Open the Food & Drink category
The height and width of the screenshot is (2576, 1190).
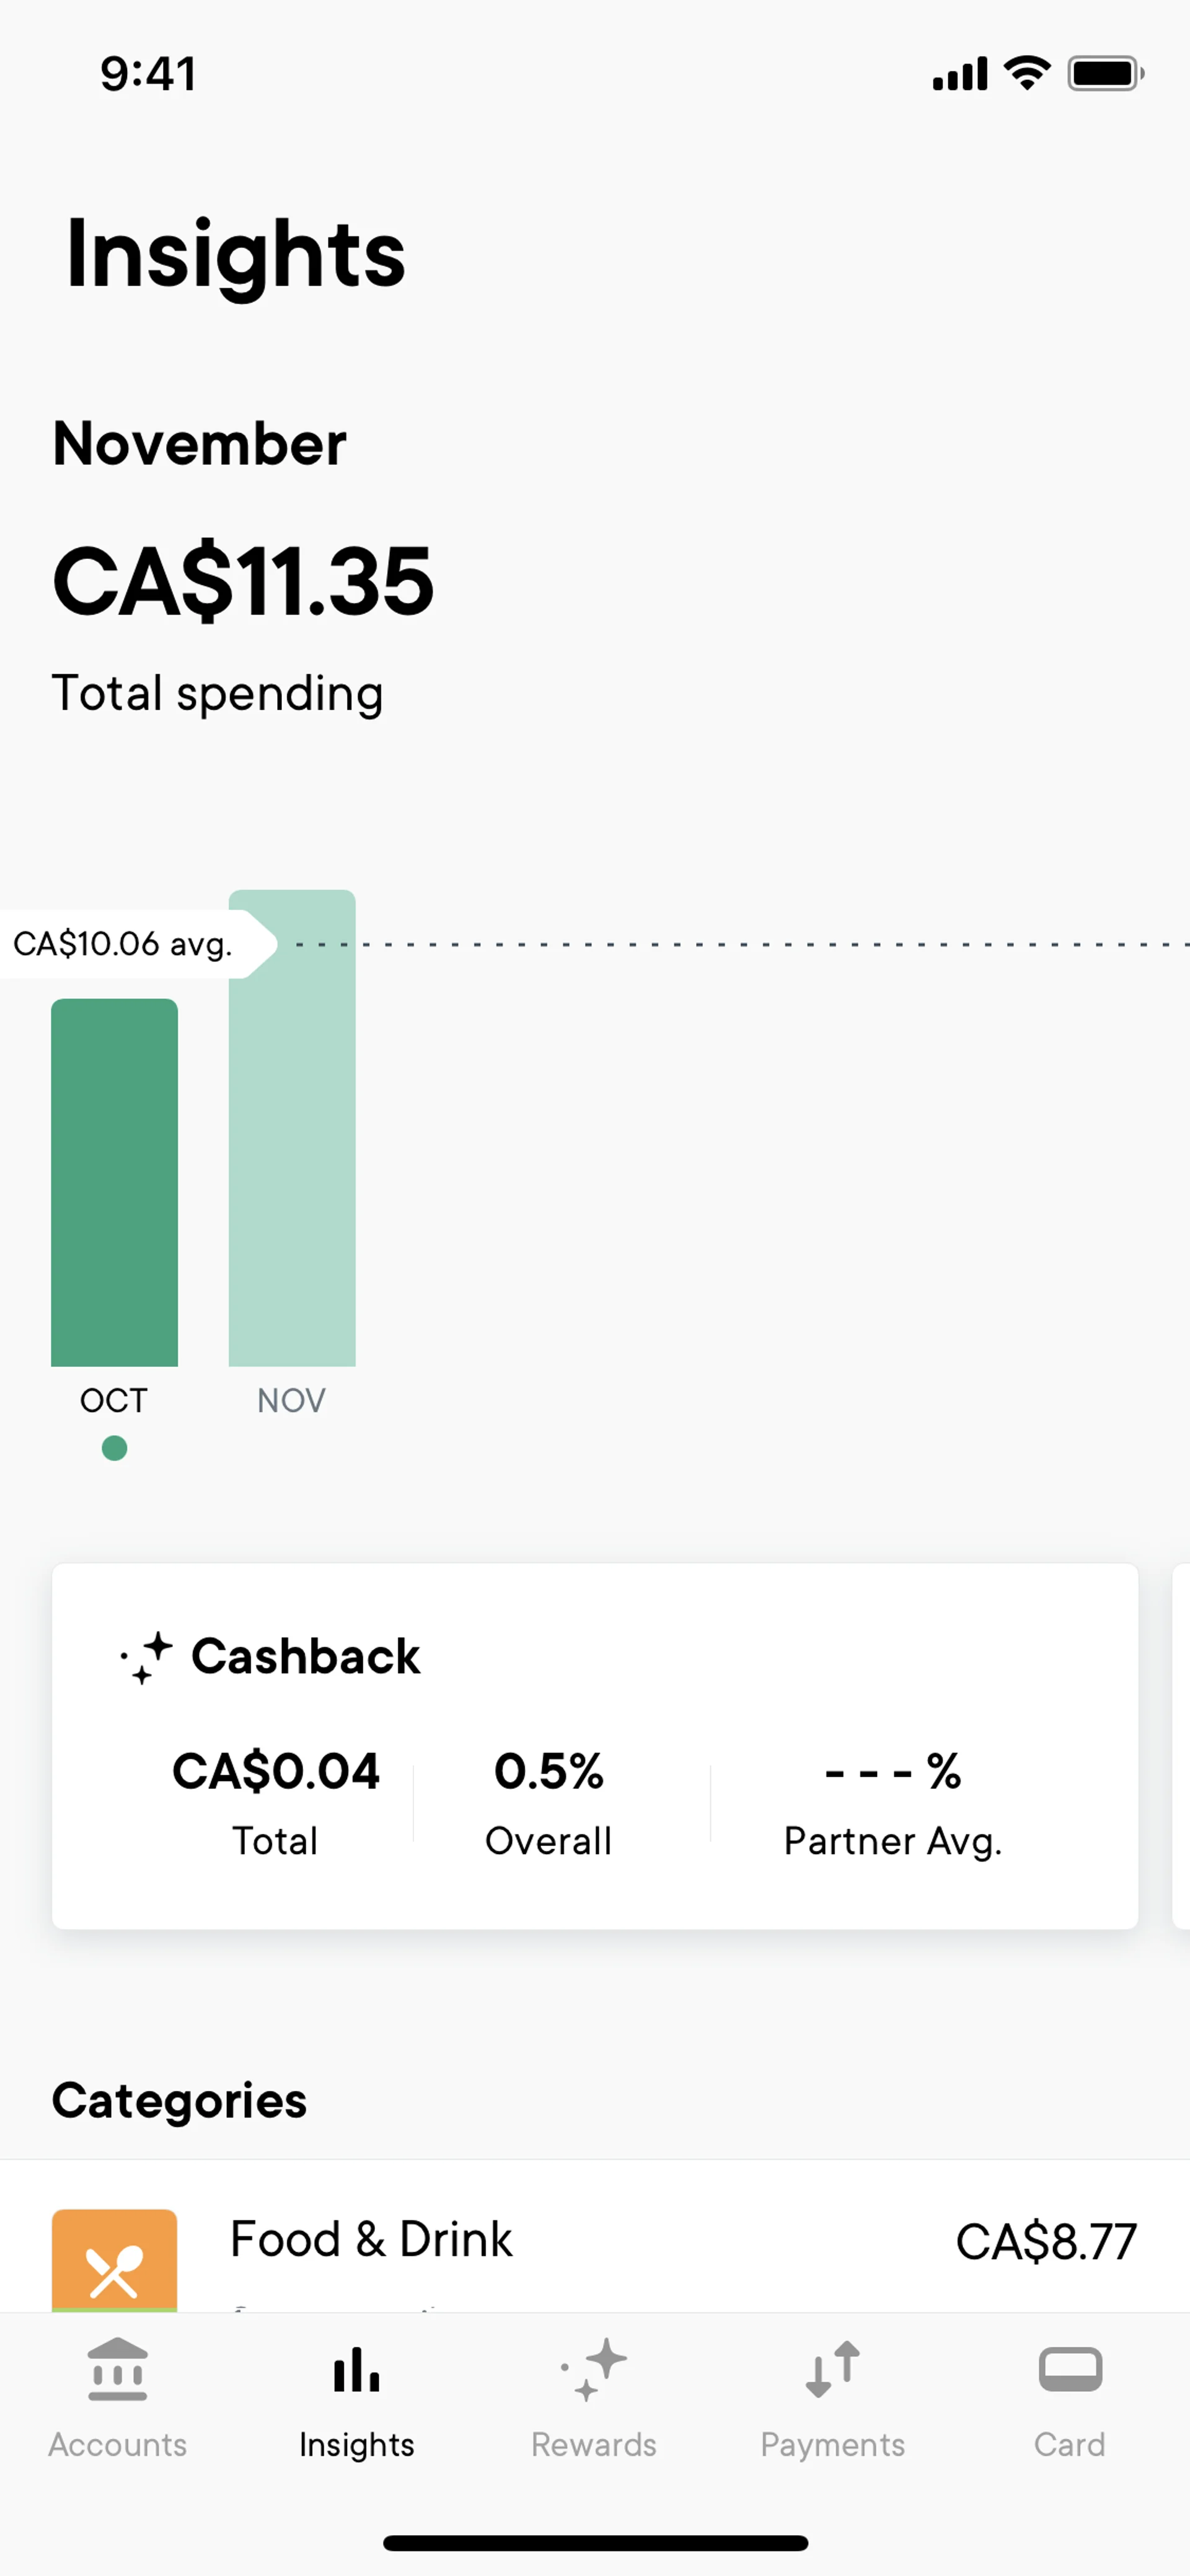pos(595,2240)
